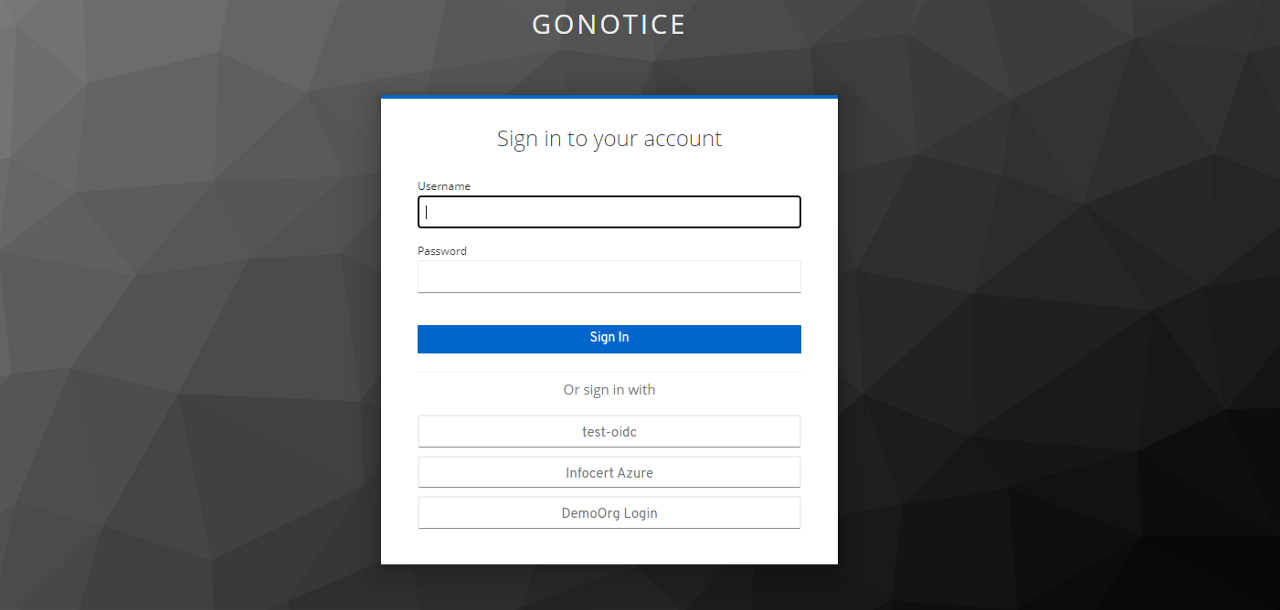Click the 'Or sign in with' text

coord(609,390)
